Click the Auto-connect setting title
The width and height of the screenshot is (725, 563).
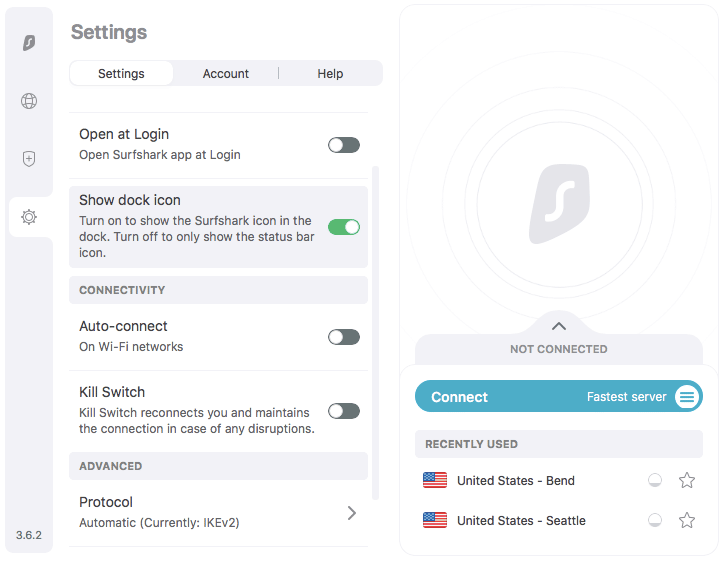pyautogui.click(x=123, y=326)
